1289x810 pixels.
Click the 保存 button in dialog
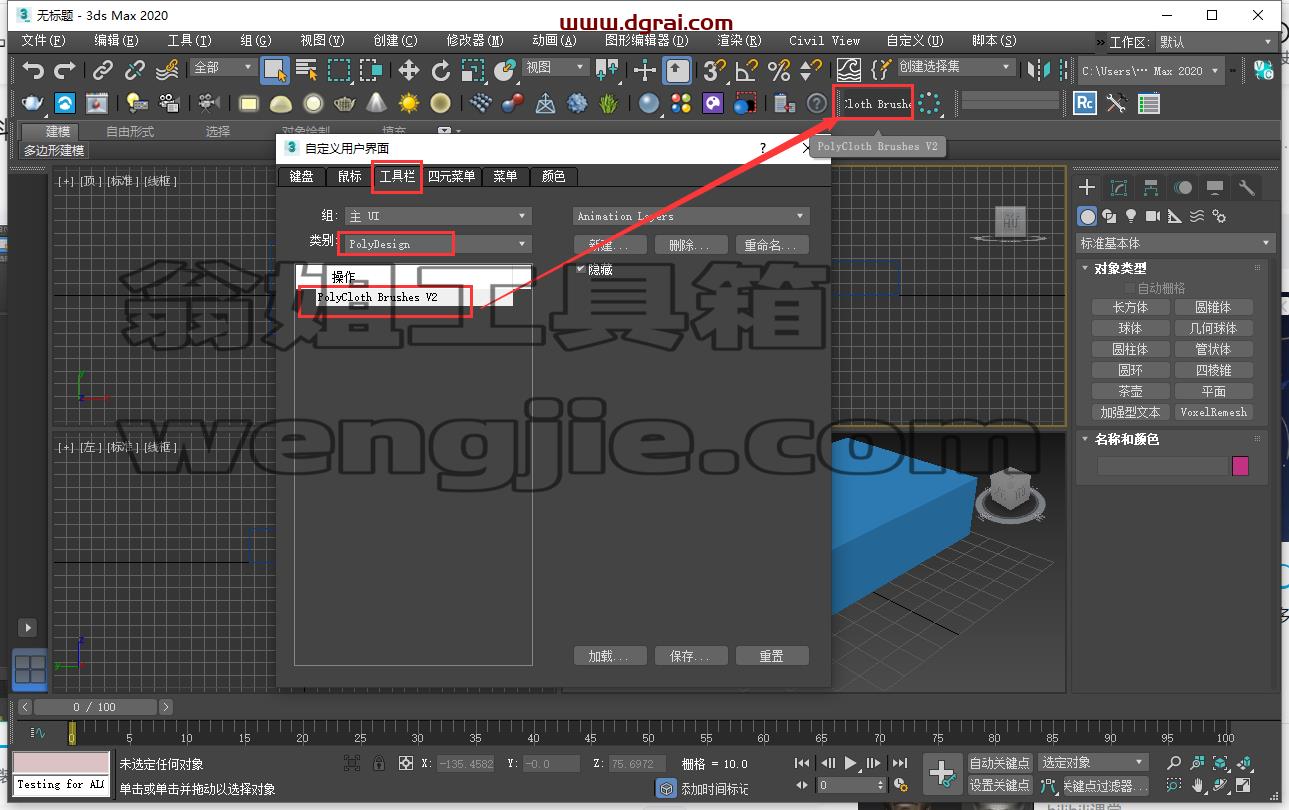pyautogui.click(x=691, y=656)
